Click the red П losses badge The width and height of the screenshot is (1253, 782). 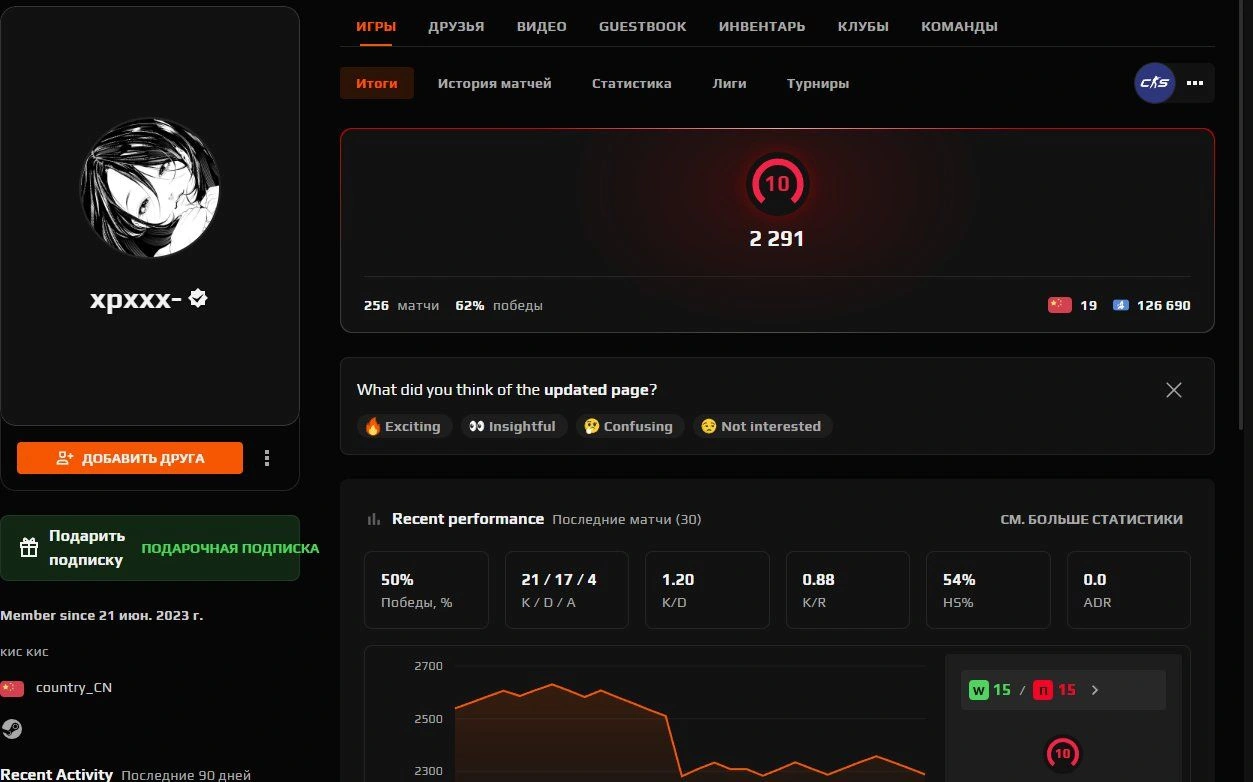tap(1043, 690)
